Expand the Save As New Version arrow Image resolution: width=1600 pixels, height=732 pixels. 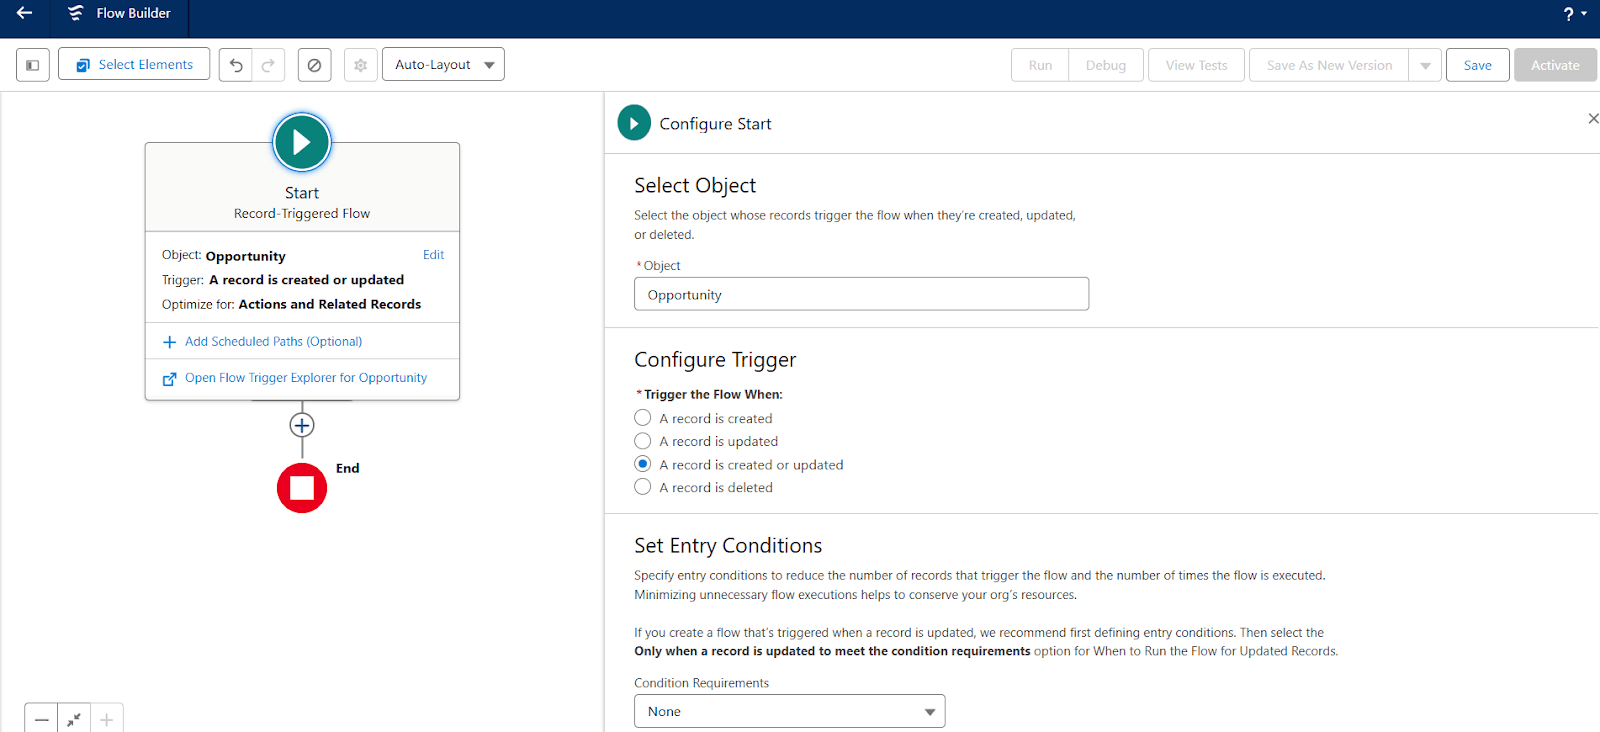[1425, 65]
